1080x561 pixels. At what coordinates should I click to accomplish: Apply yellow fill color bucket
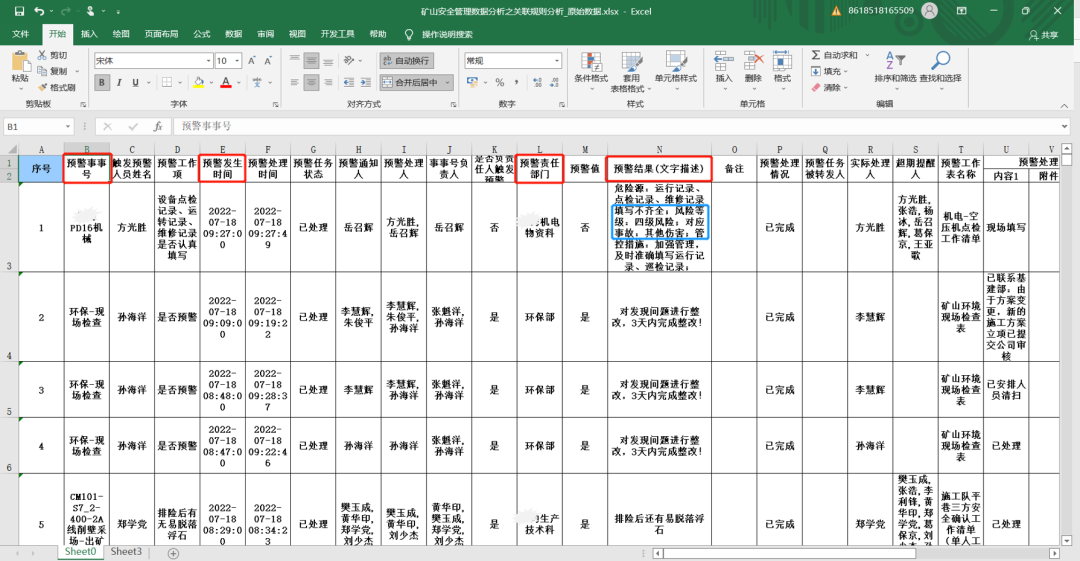[198, 83]
